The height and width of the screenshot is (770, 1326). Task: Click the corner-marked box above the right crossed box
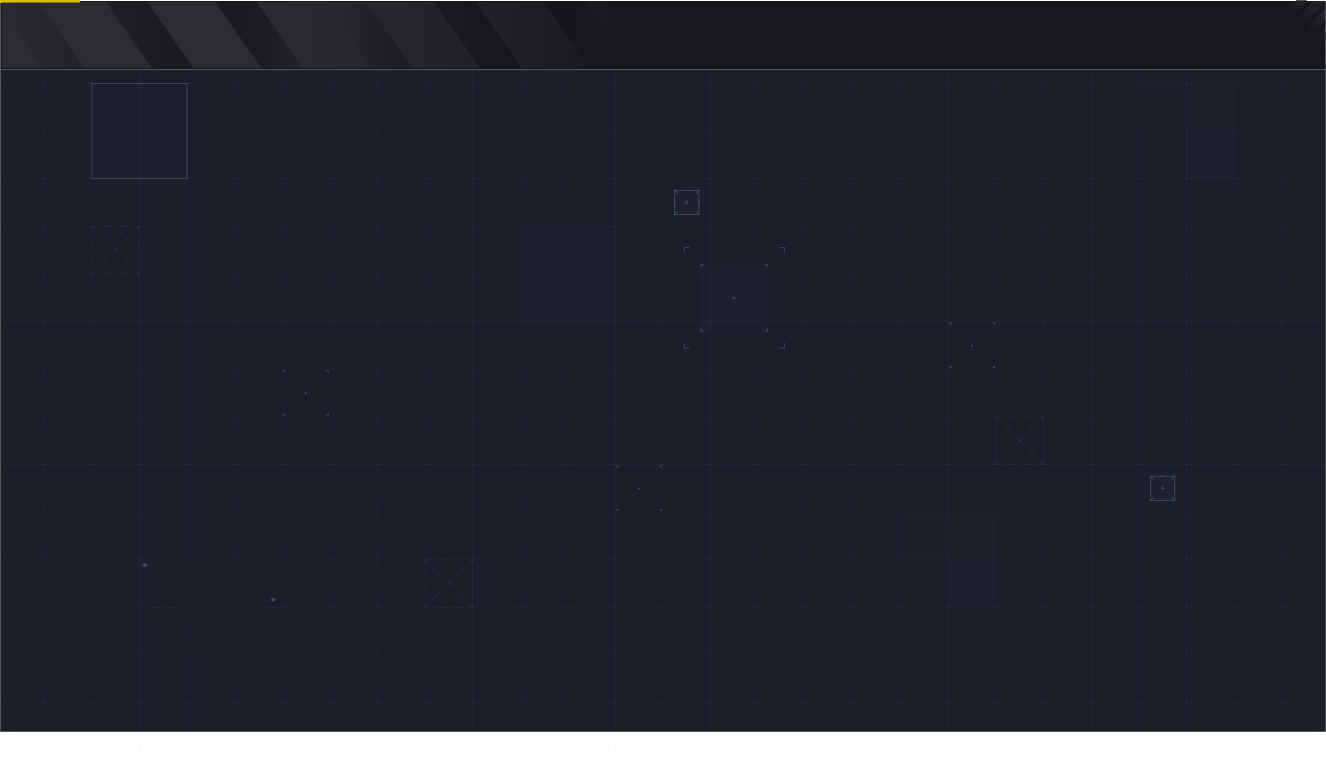pyautogui.click(x=972, y=345)
